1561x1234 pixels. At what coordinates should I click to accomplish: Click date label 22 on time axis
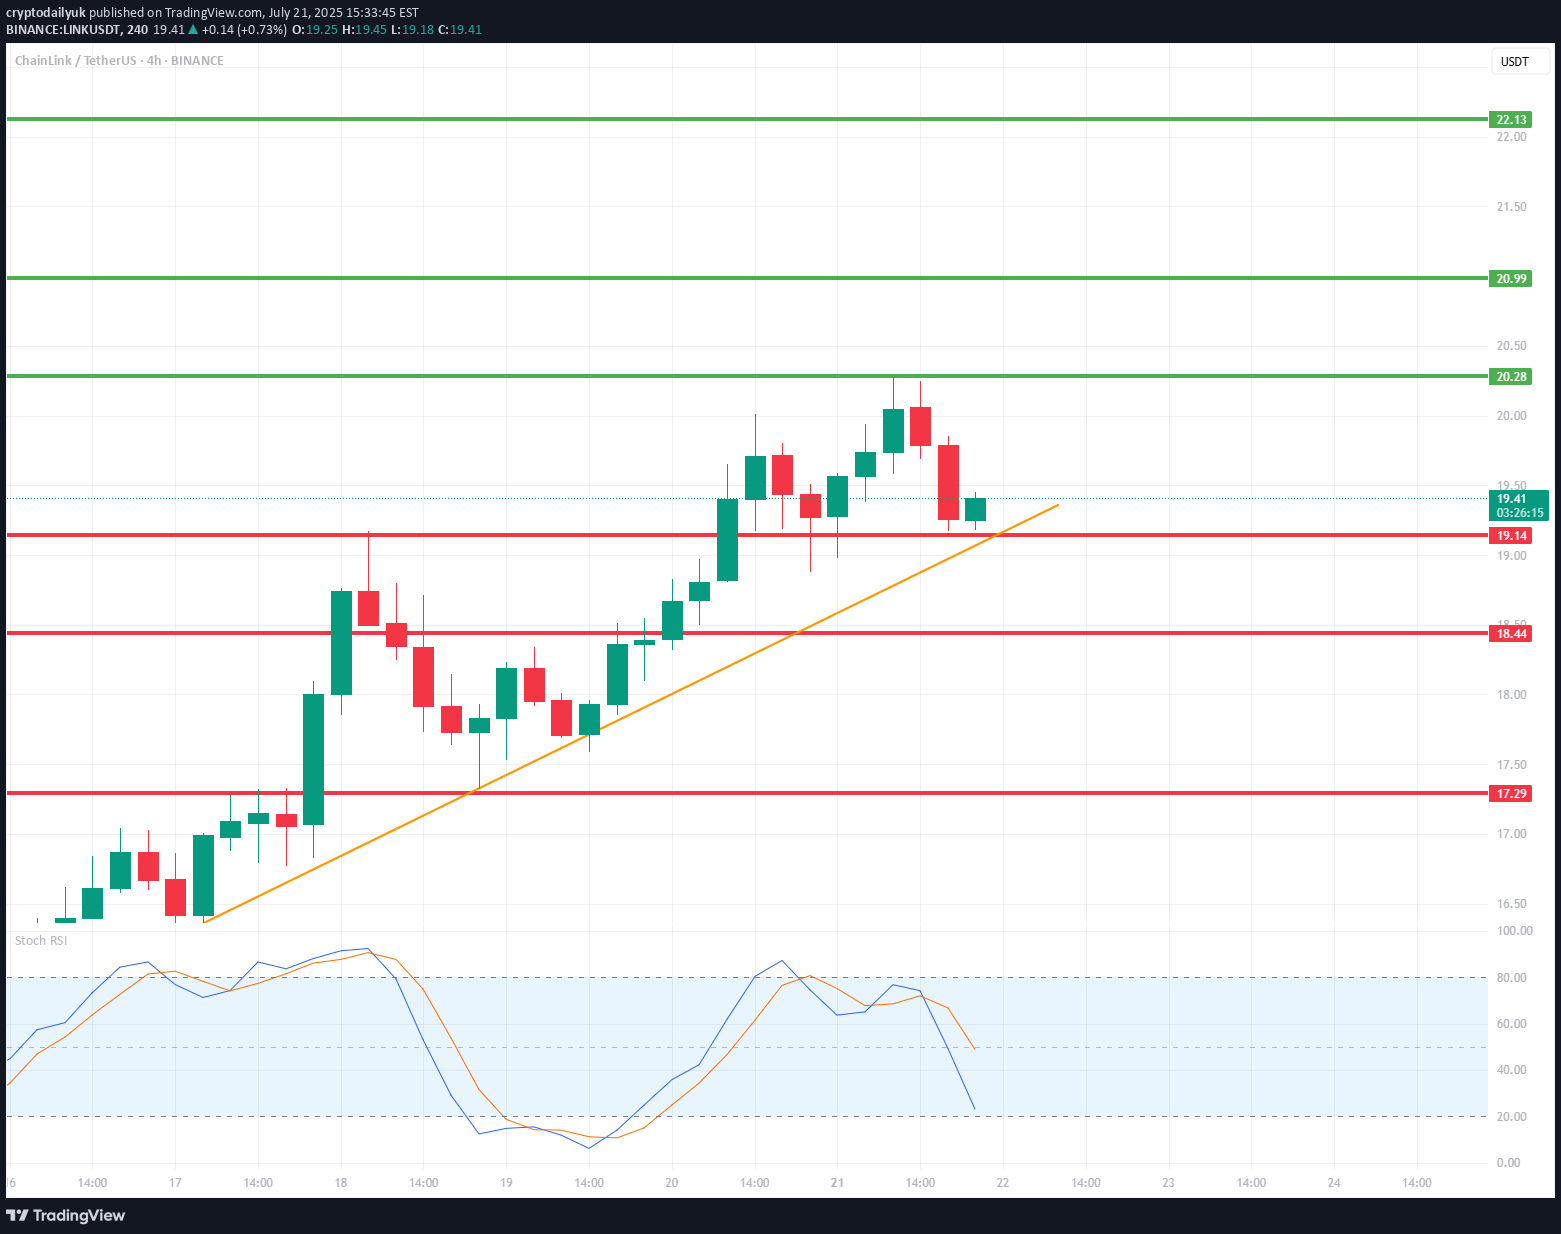(1003, 1183)
